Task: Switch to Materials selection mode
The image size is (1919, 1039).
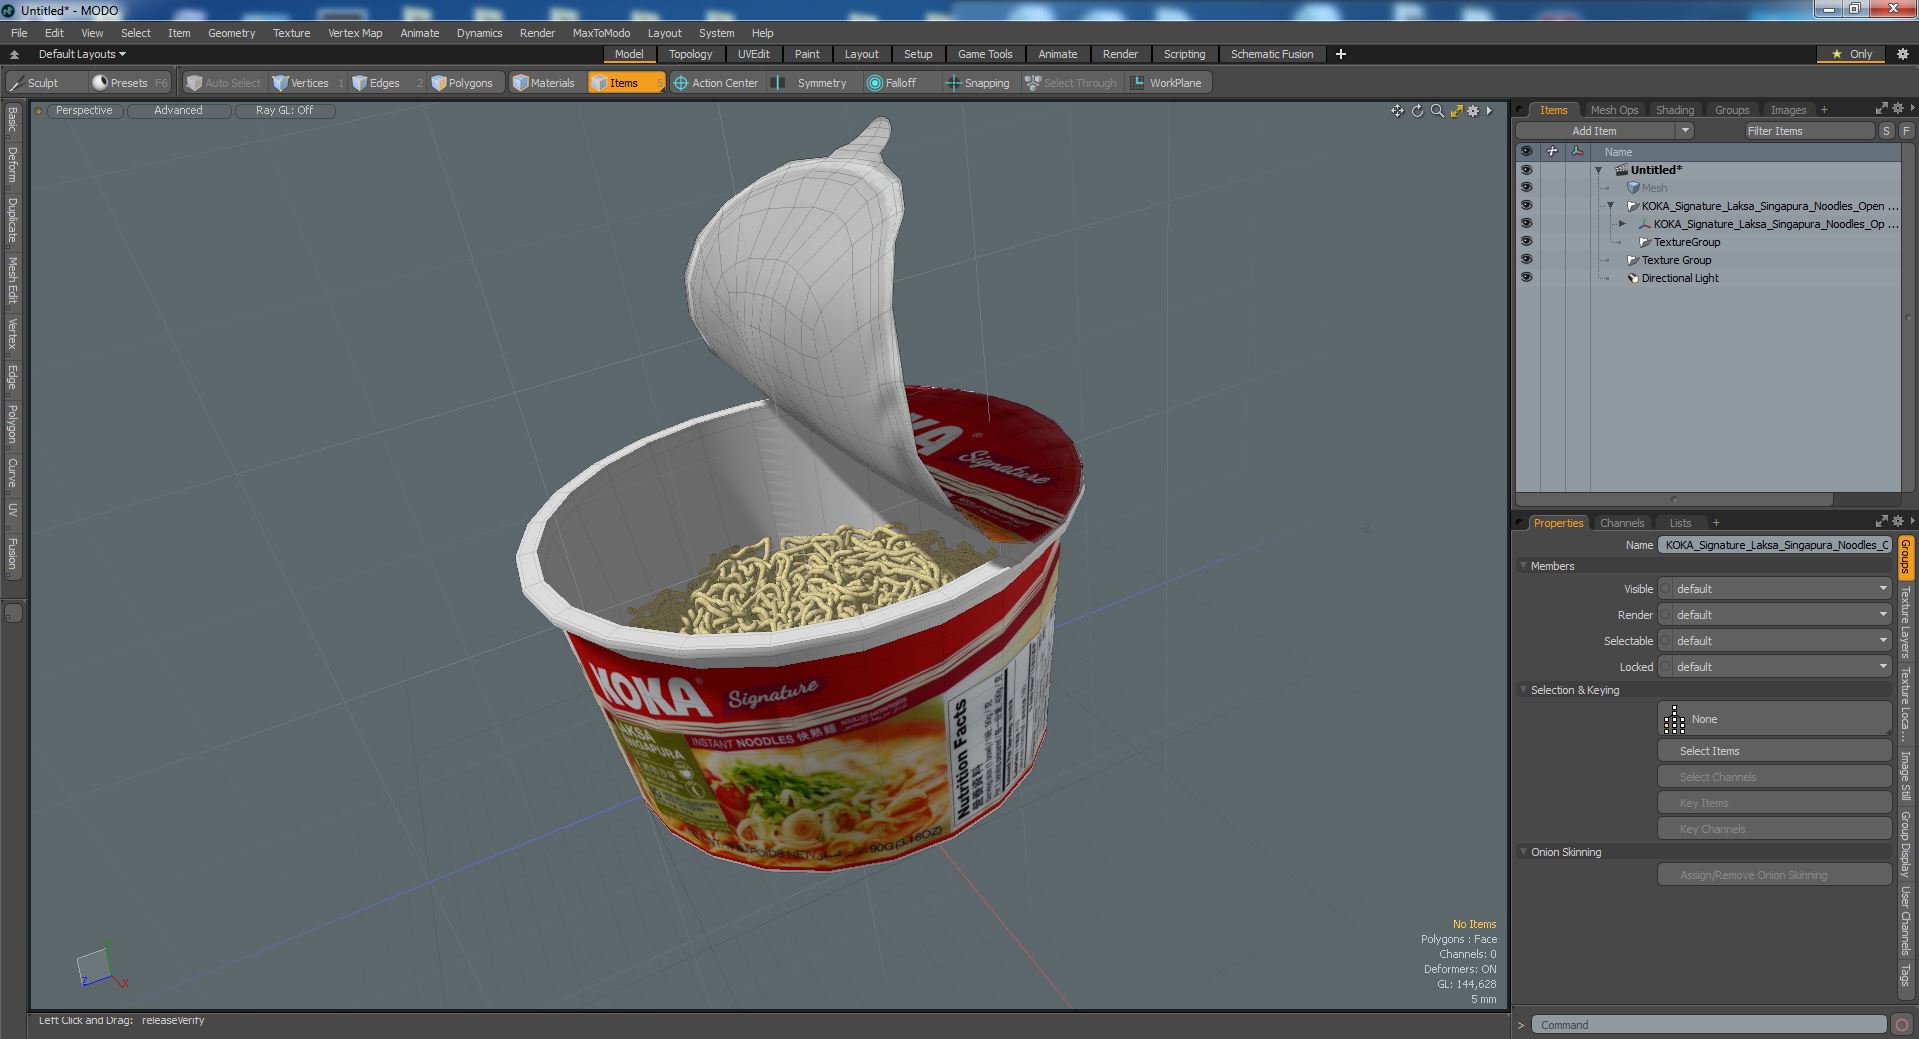Action: (x=544, y=83)
